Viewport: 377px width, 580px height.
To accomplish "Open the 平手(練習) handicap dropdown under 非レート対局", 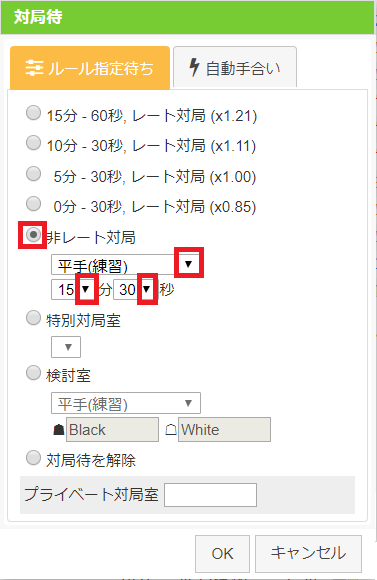I will click(x=126, y=264).
